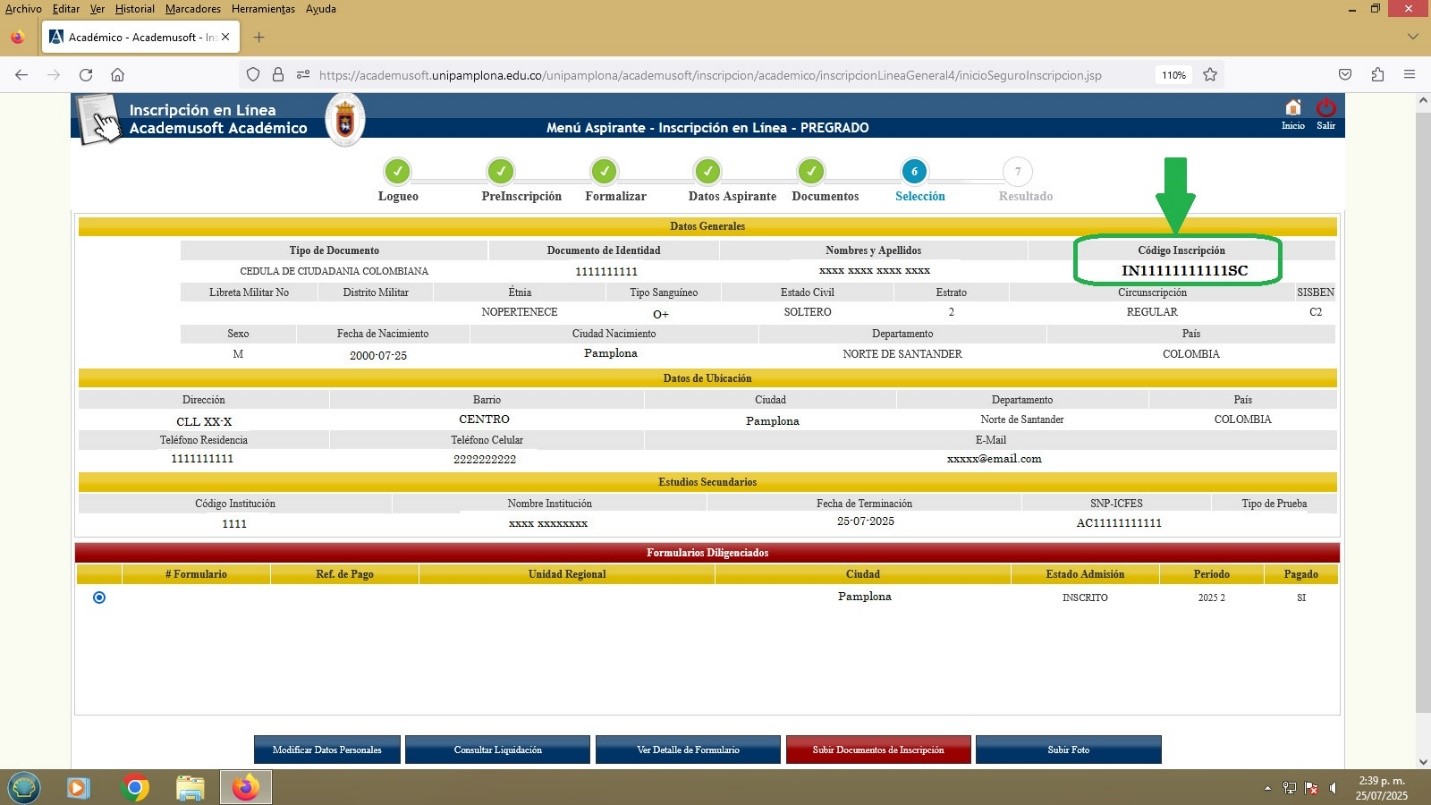This screenshot has width=1431, height=805.
Task: Open Firefox hamburger application menu
Action: tap(1410, 75)
